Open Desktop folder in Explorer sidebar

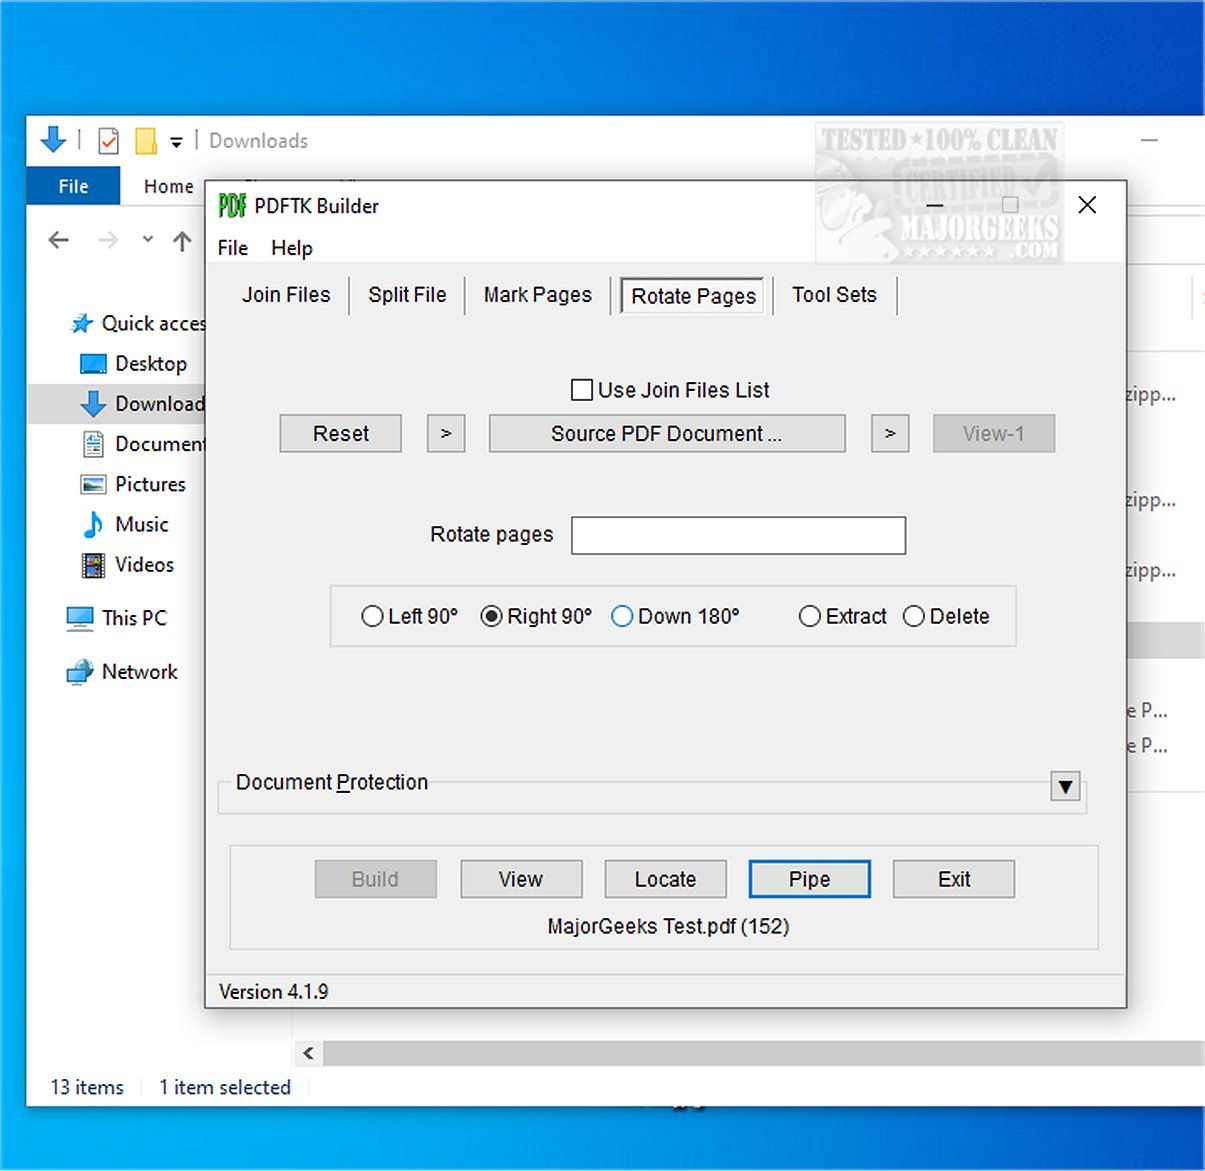point(133,364)
